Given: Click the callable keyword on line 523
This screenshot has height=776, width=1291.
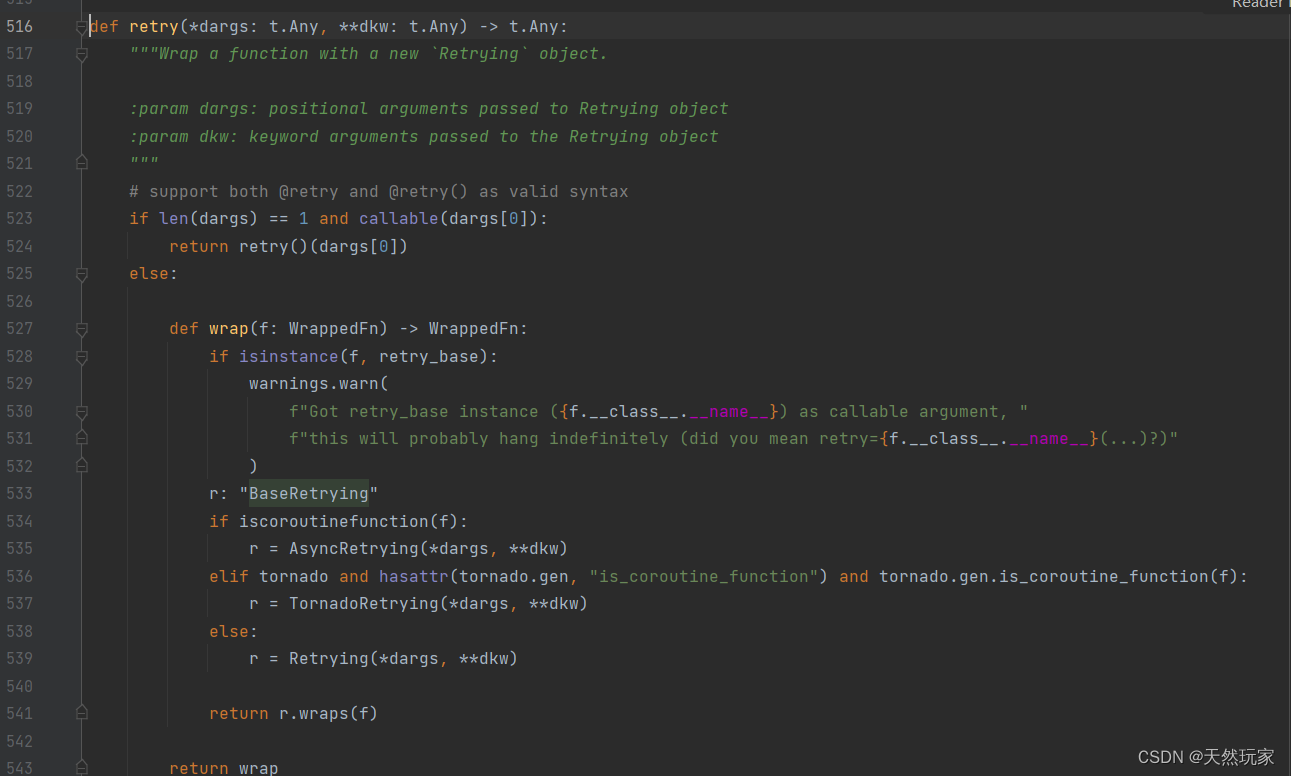Looking at the screenshot, I should 399,219.
